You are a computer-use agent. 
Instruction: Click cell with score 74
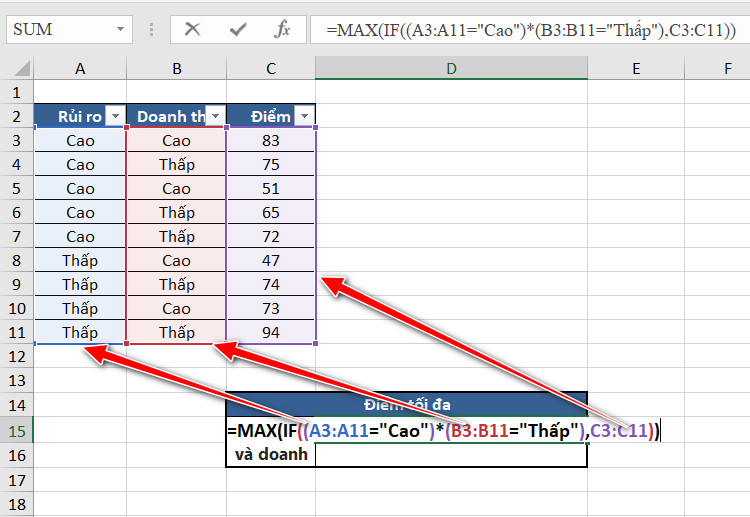271,284
